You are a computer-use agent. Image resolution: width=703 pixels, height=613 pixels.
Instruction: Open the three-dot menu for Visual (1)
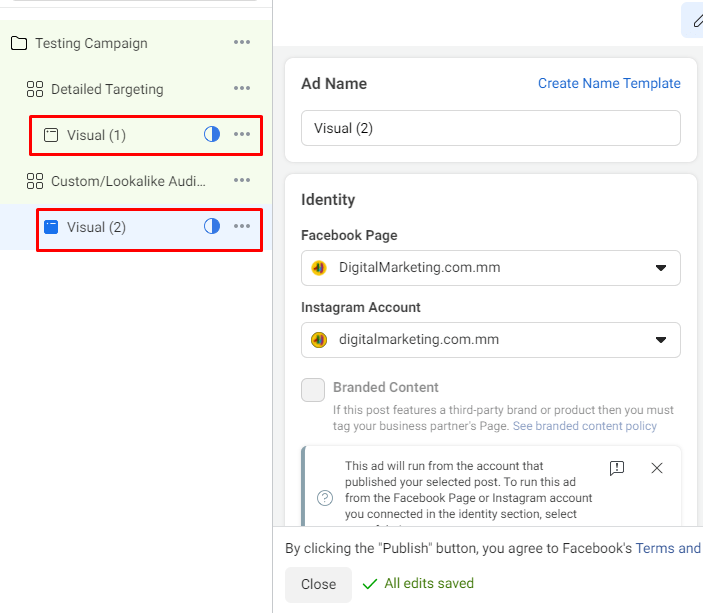pyautogui.click(x=242, y=135)
